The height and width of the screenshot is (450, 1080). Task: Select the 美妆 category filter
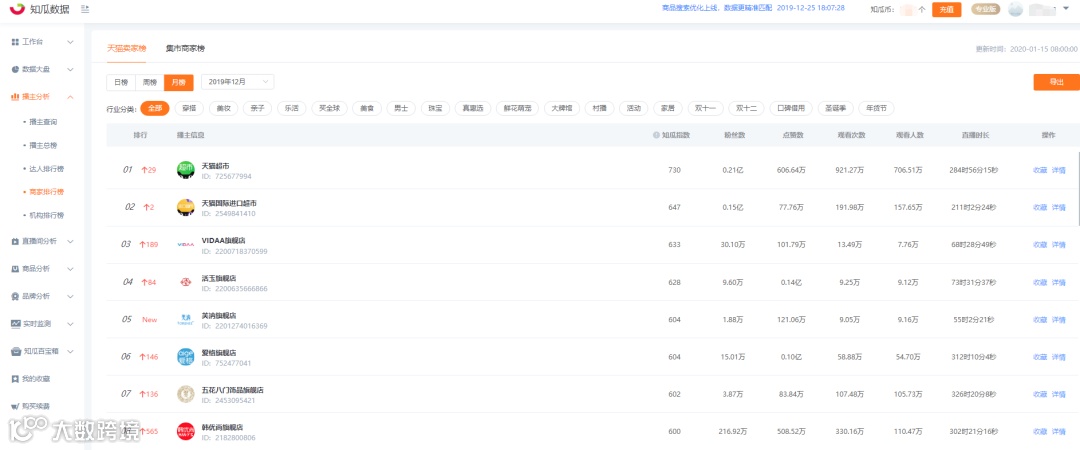(x=222, y=108)
